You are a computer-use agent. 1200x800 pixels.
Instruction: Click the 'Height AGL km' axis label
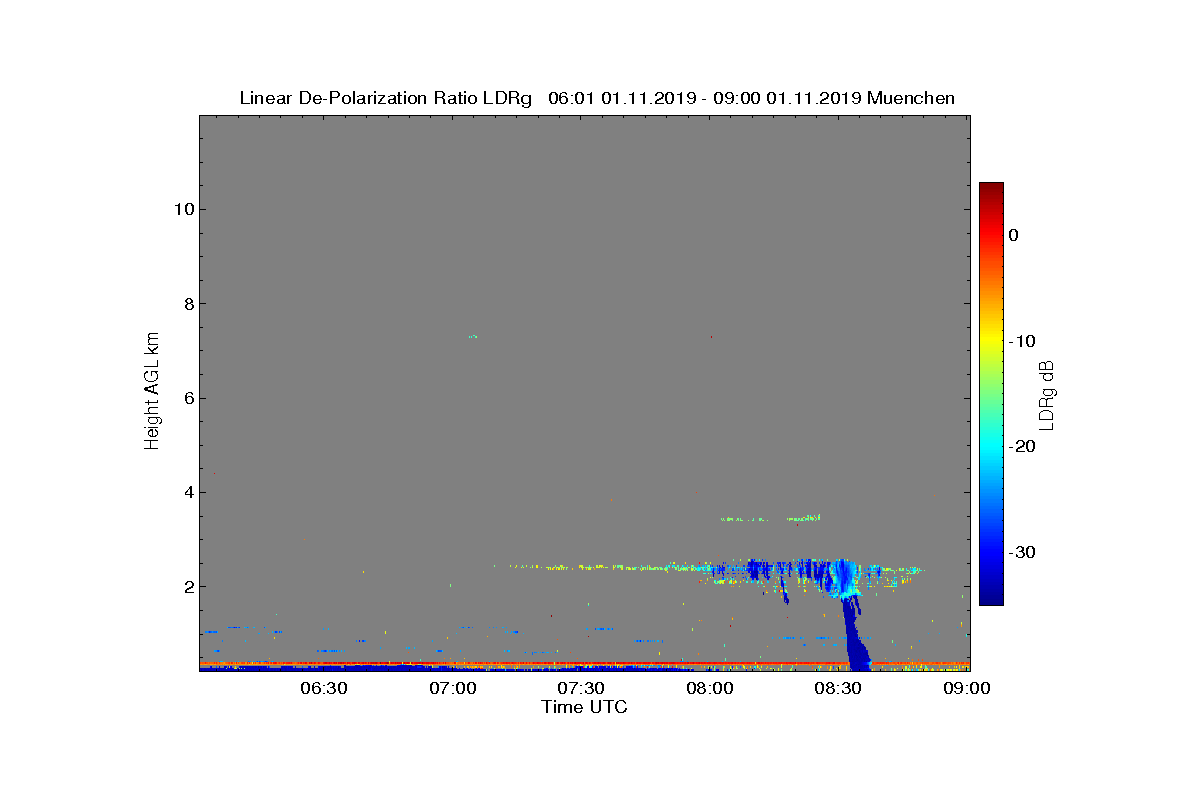click(152, 393)
